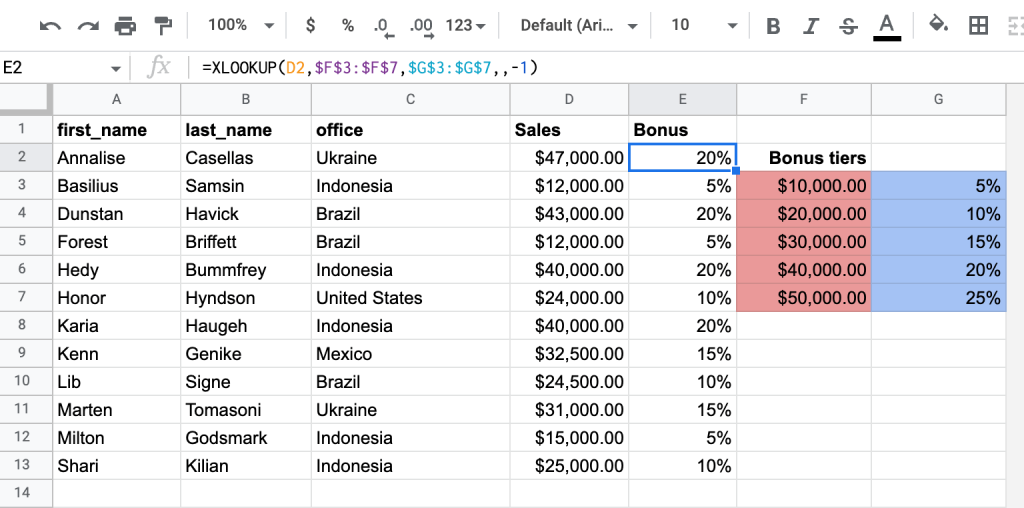Select row 7 header
This screenshot has width=1024, height=508.
click(26, 298)
